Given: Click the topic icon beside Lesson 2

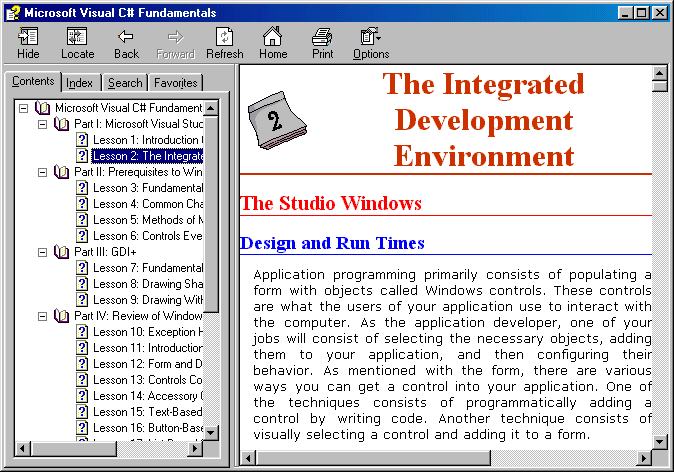Looking at the screenshot, I should (x=82, y=156).
